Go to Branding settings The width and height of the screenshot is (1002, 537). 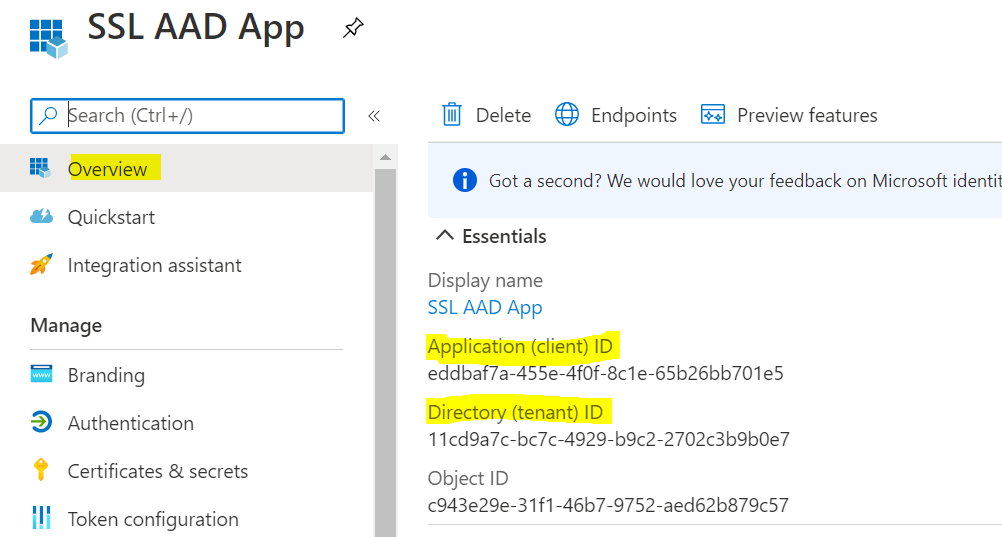coord(187,375)
